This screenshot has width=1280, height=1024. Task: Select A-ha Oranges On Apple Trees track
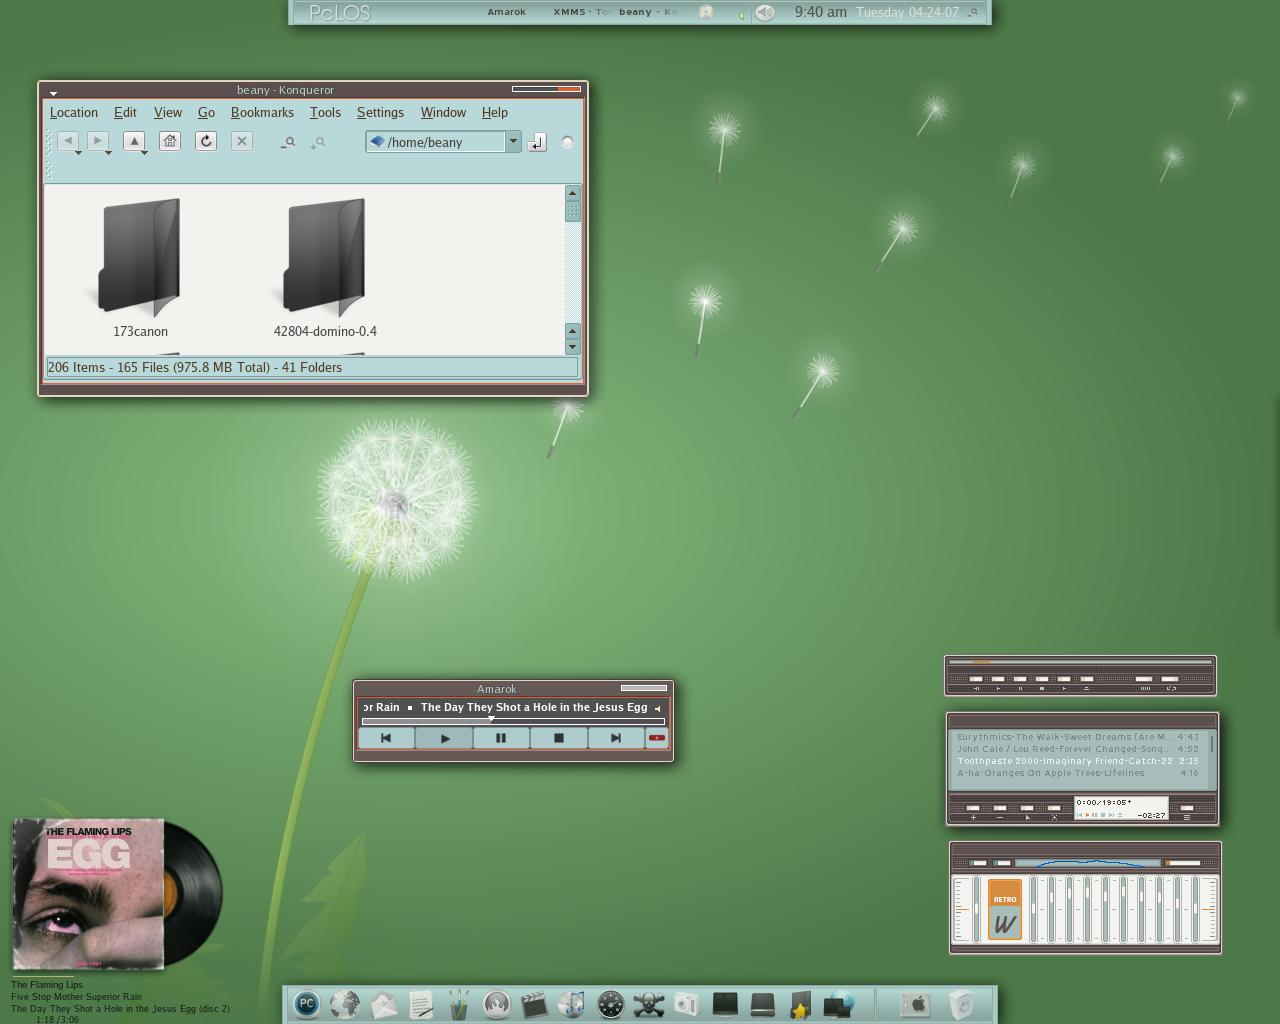1078,773
